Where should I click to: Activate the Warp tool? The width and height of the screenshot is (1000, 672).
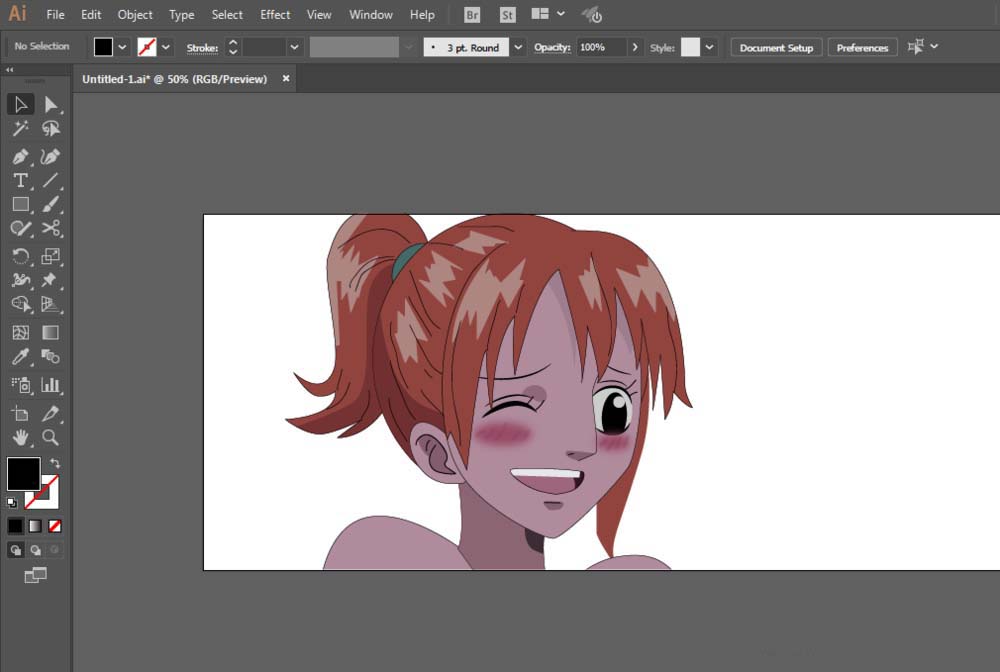tap(20, 280)
